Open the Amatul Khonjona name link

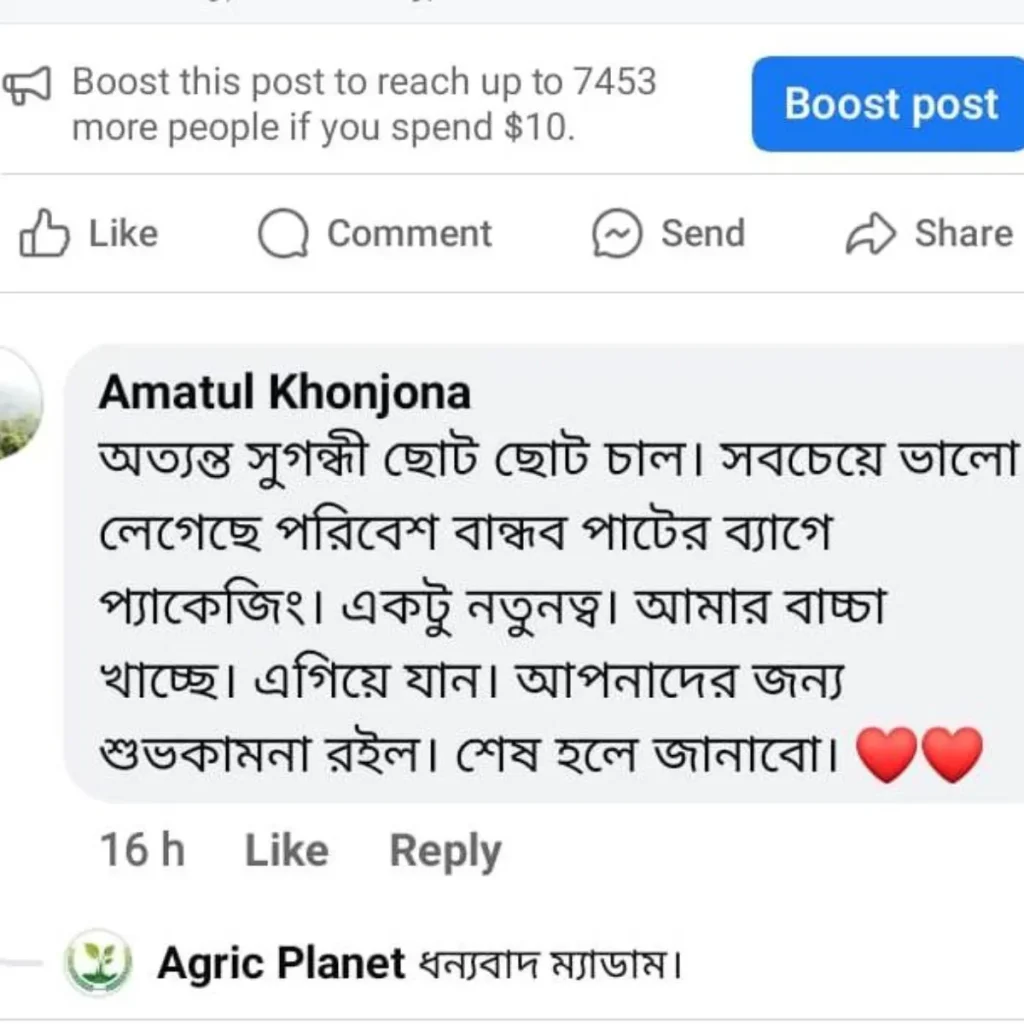click(x=284, y=393)
